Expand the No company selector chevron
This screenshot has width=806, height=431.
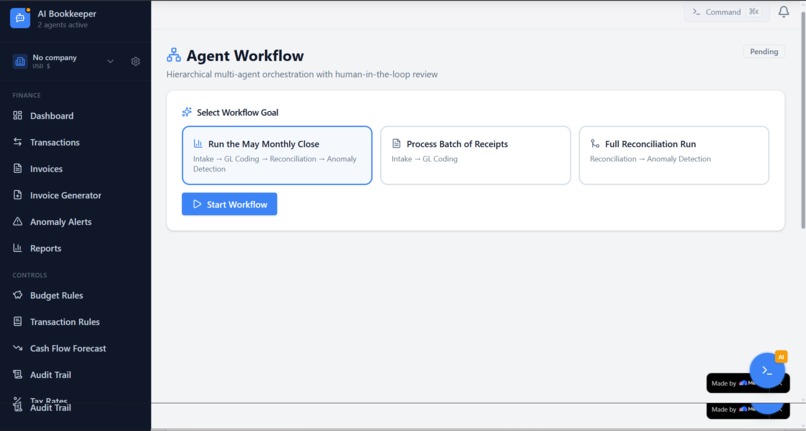(110, 61)
